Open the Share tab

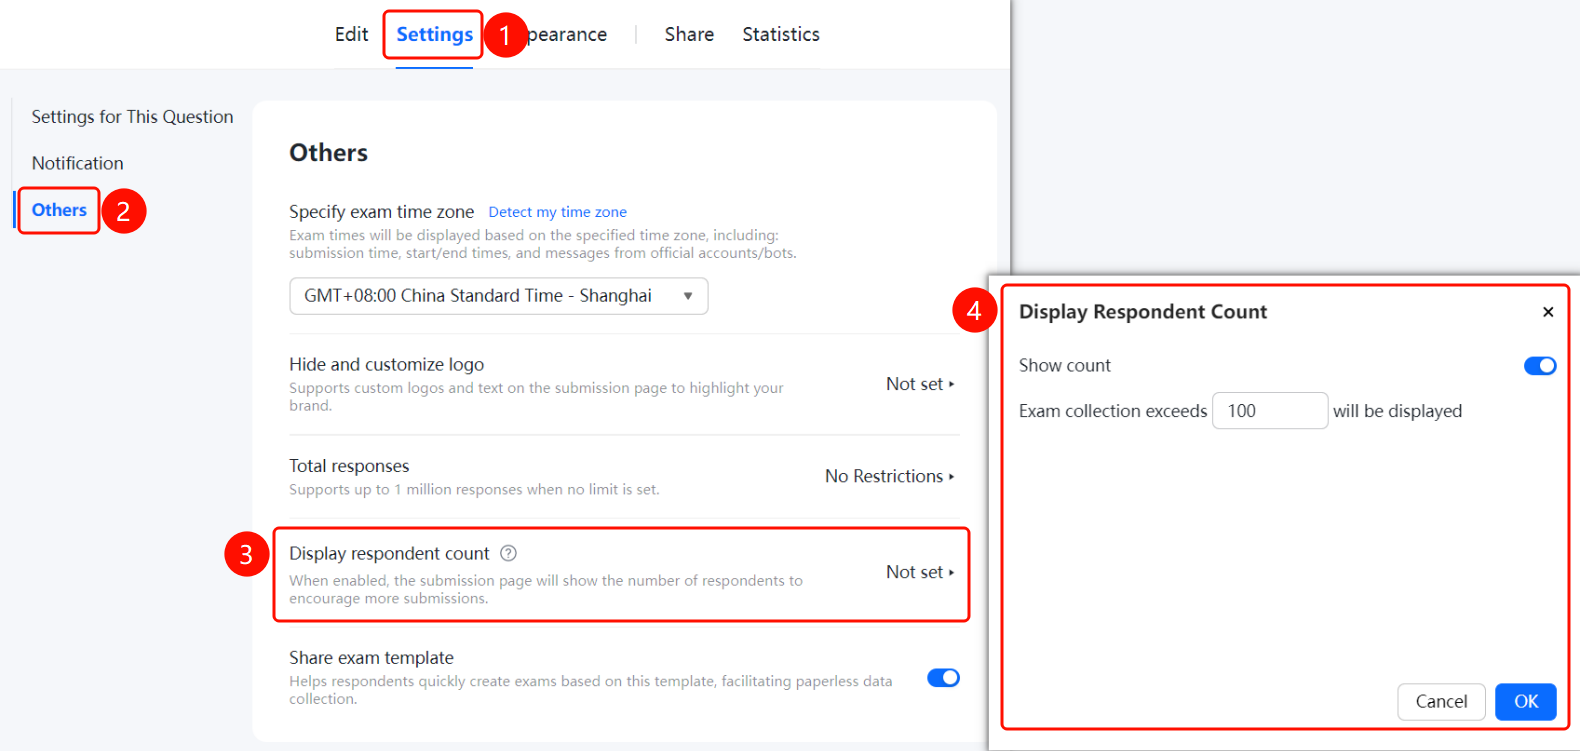689,34
